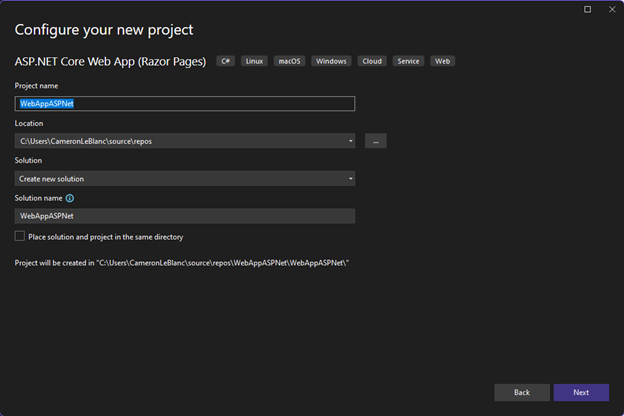This screenshot has width=624, height=416.
Task: Select the Cloud project type tag
Action: [x=372, y=61]
